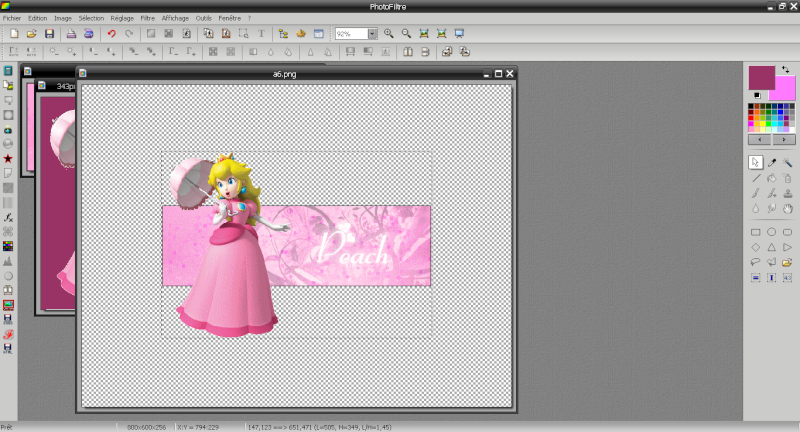
Task: Click the red star icon in left sidebar
Action: pyautogui.click(x=8, y=159)
